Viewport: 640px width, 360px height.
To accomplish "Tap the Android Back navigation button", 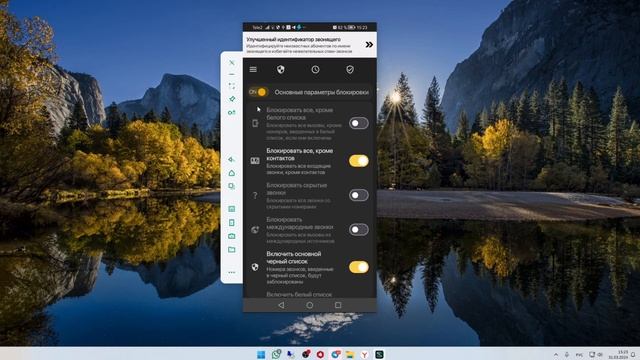I will tap(281, 305).
